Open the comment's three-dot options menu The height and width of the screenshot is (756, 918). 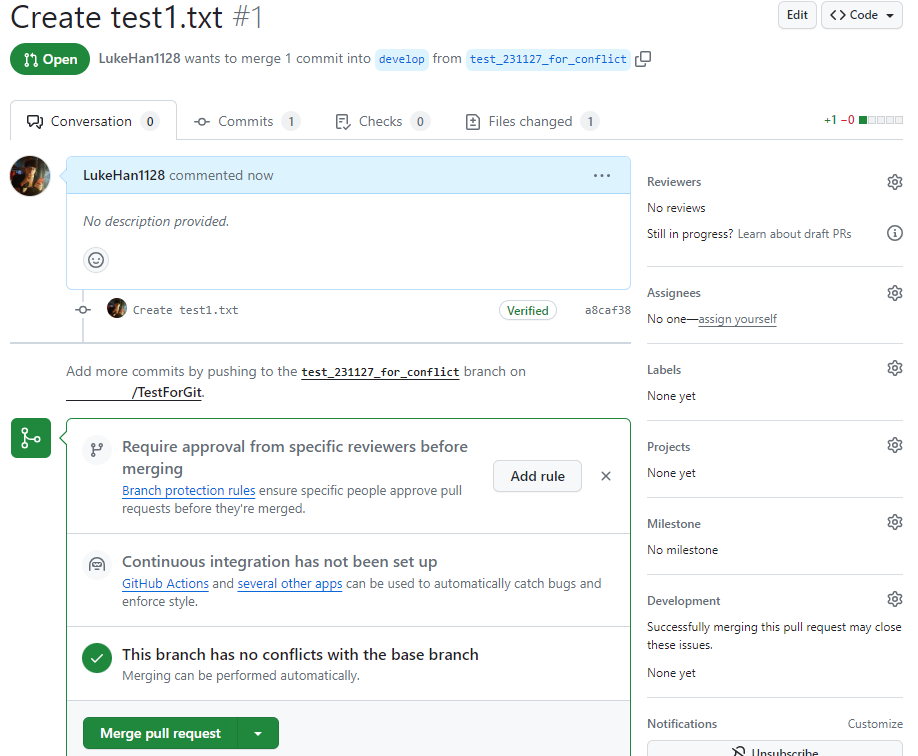(602, 176)
